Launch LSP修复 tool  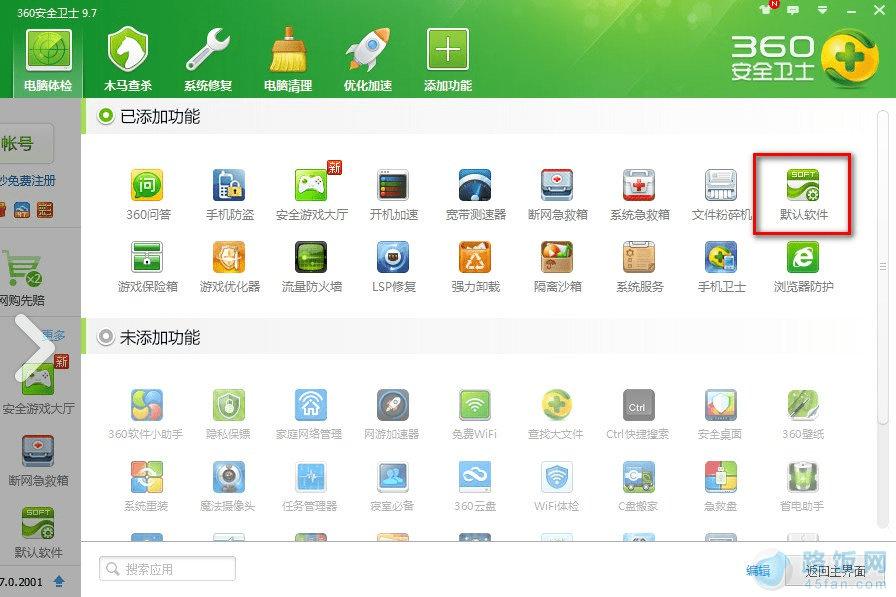393,267
